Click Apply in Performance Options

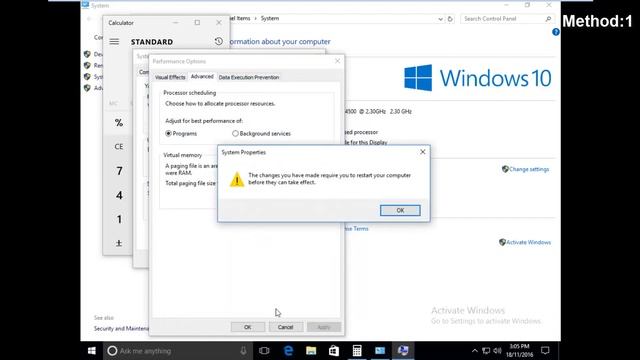click(324, 327)
